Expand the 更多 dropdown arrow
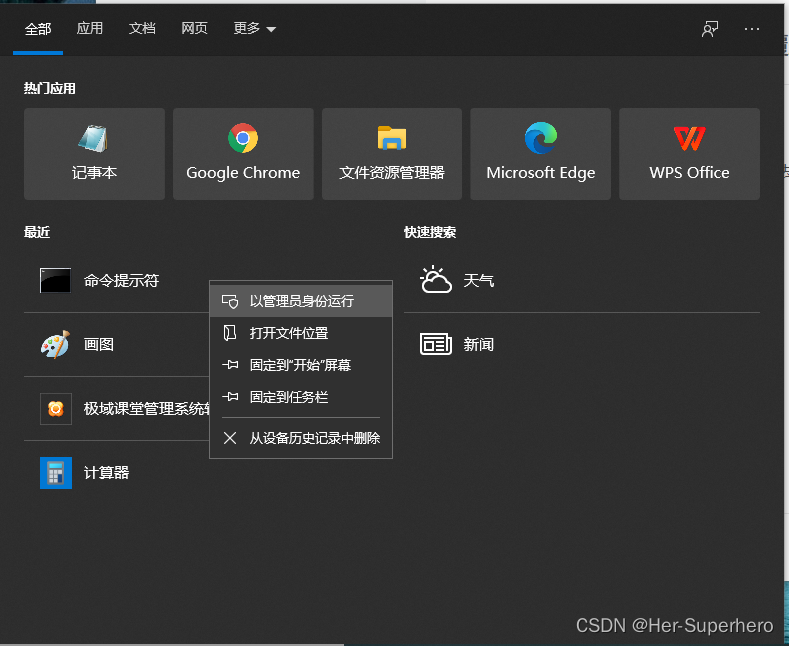 click(x=271, y=29)
